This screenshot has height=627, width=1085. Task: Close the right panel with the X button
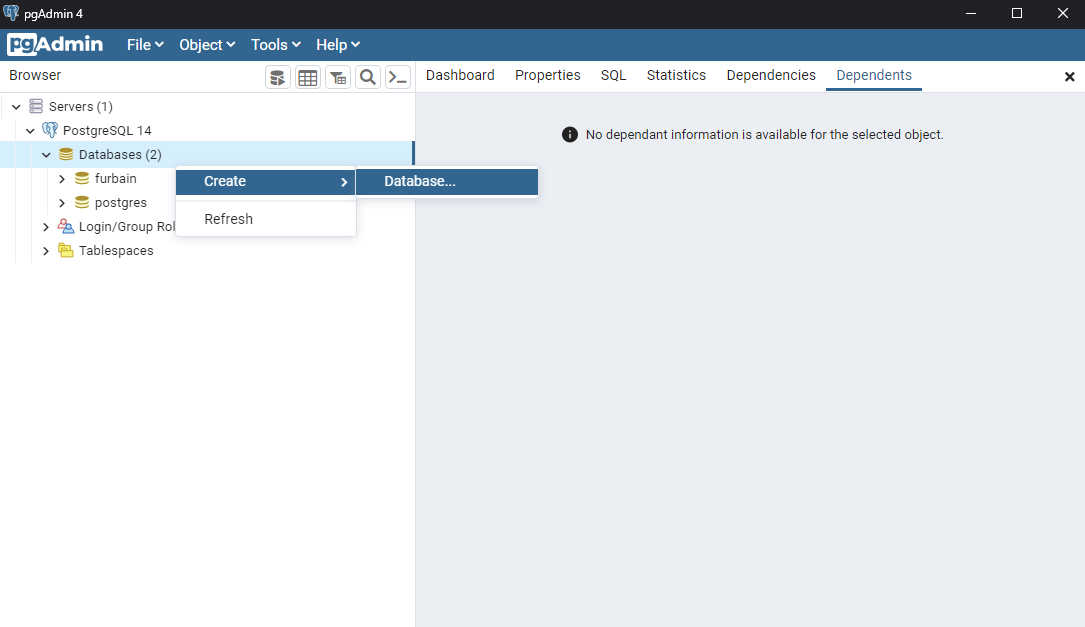pos(1070,77)
